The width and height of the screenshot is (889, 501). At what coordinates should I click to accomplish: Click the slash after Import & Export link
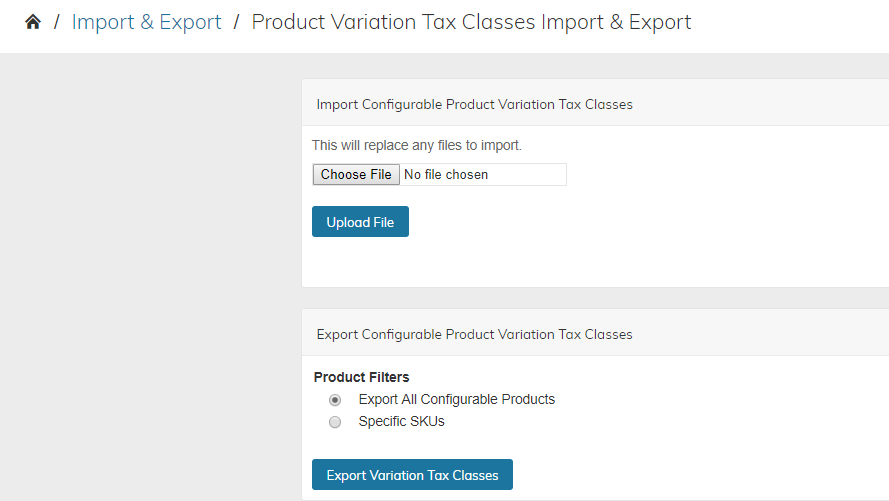click(x=236, y=22)
